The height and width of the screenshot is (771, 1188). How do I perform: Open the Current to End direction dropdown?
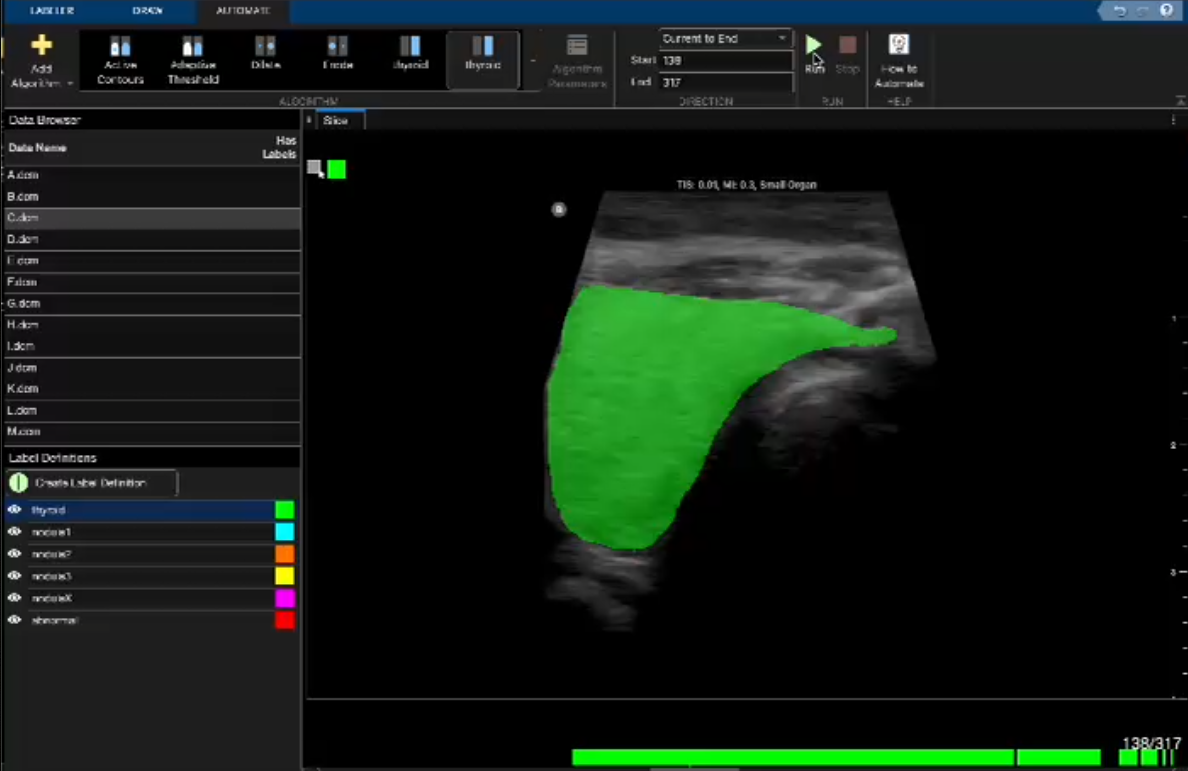pyautogui.click(x=782, y=38)
